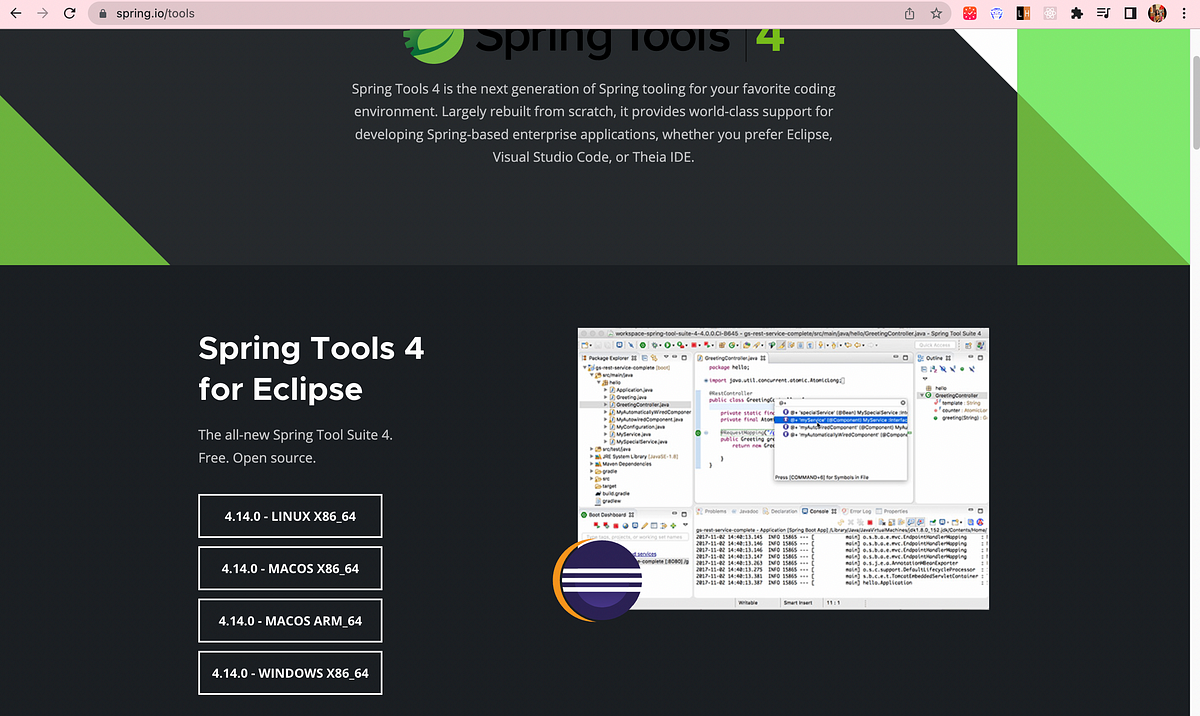Click the 'Spring Tools 4 for Eclipse' heading
This screenshot has height=716, width=1200.
point(311,368)
